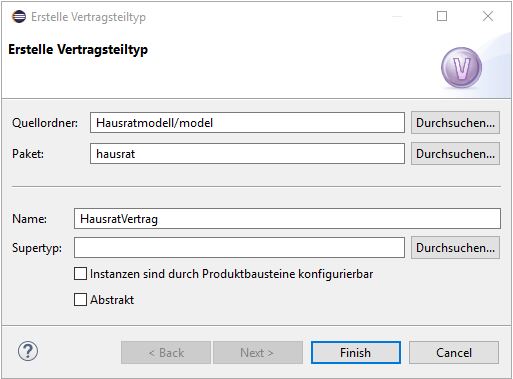Click the Erstelle Vertragsteiltyp title bar text
The width and height of the screenshot is (513, 379).
88,17
